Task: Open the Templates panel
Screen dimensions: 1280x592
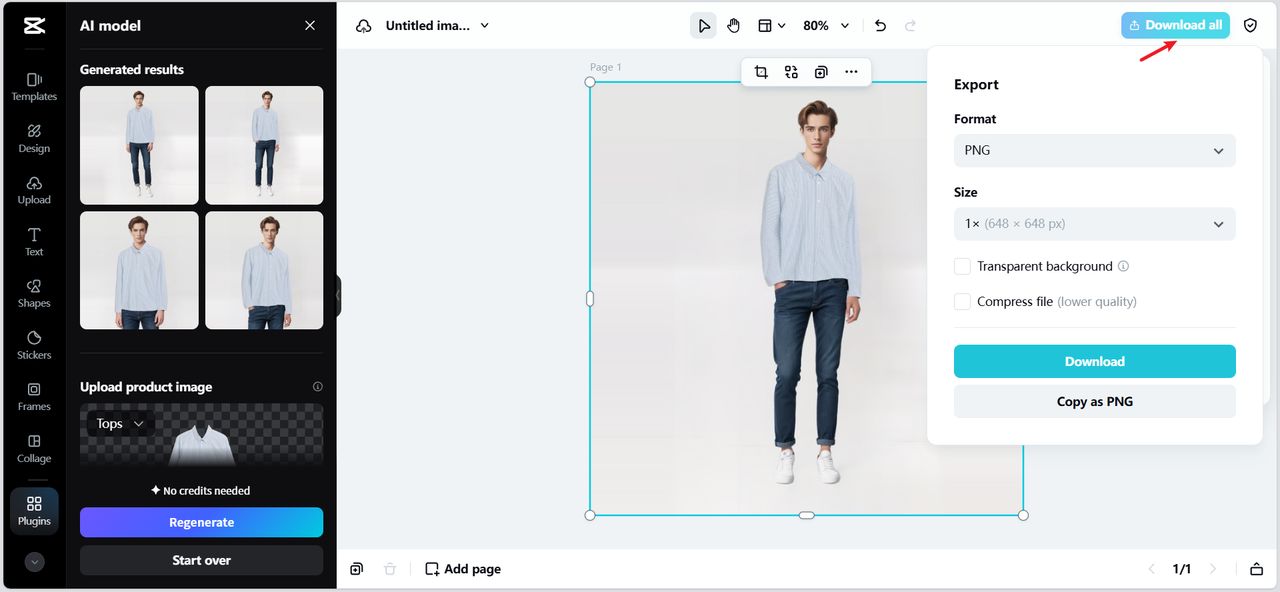Action: click(34, 86)
